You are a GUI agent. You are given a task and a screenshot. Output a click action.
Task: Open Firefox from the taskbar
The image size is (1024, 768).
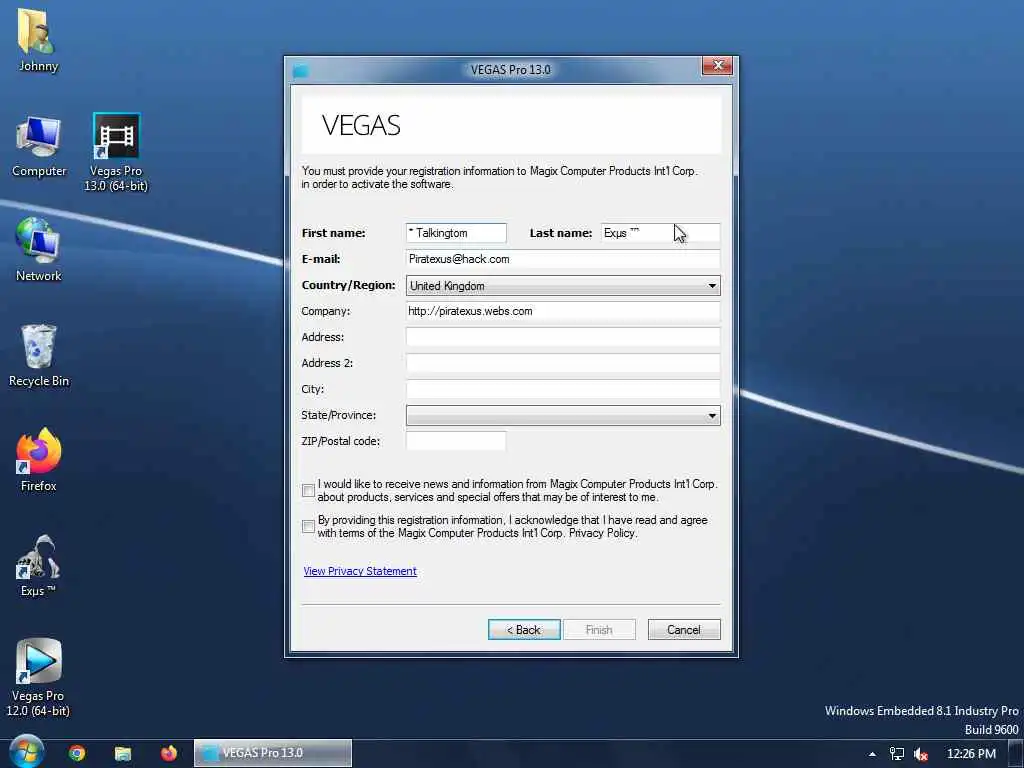168,753
